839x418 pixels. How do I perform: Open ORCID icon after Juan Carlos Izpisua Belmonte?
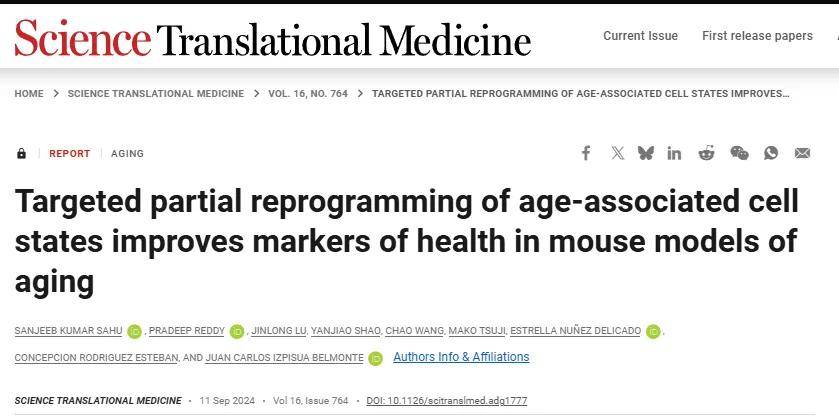(x=376, y=358)
